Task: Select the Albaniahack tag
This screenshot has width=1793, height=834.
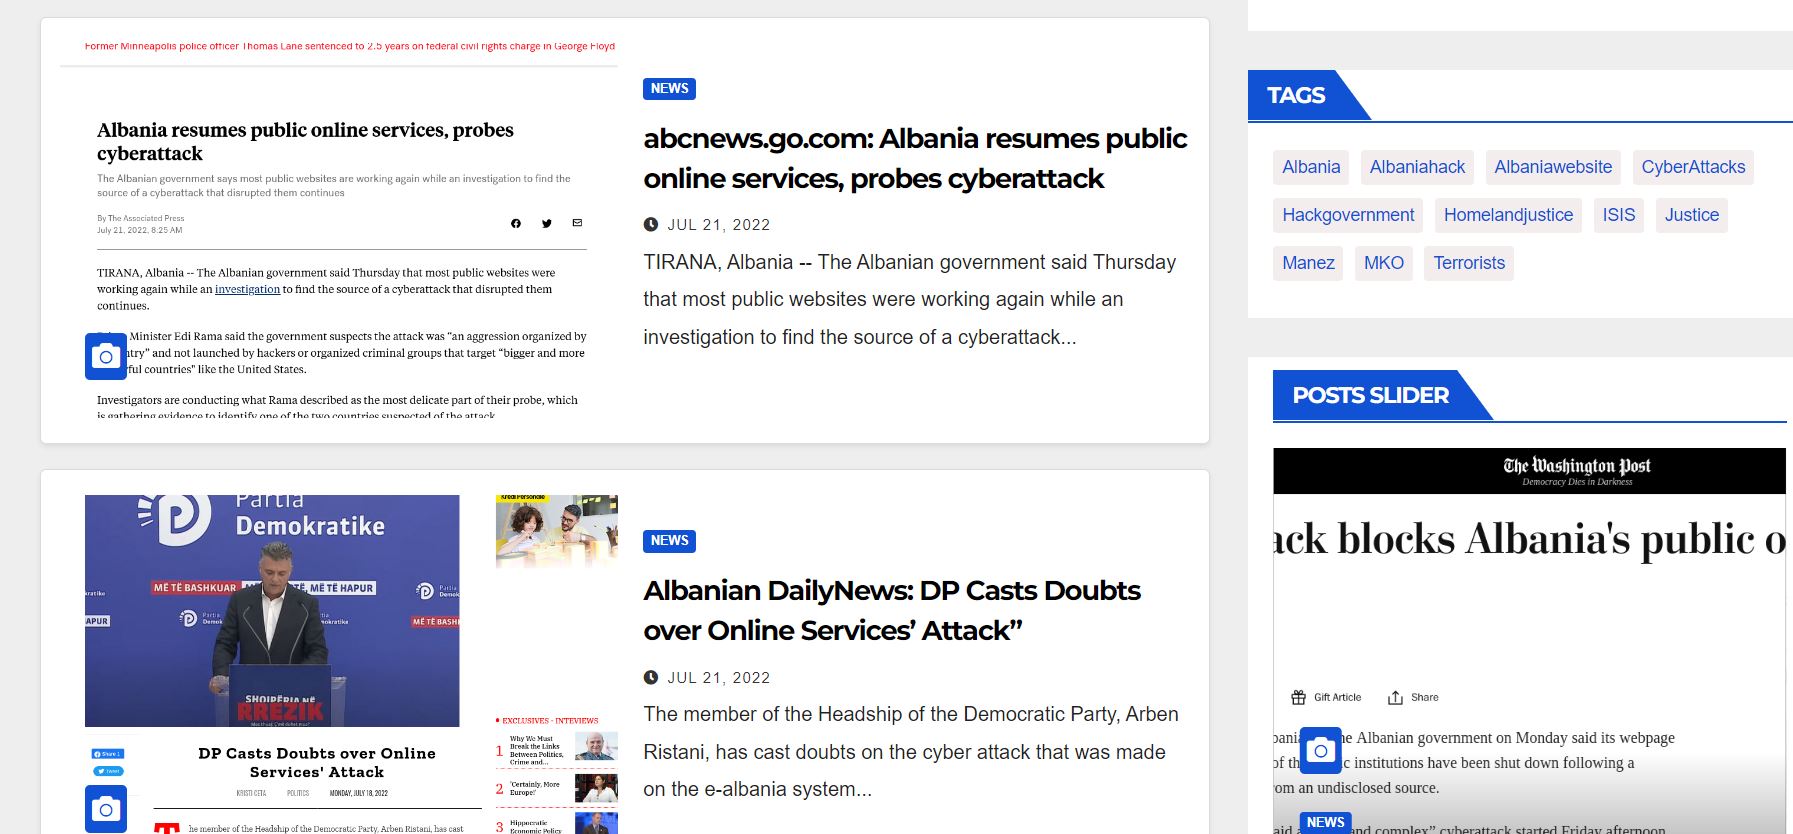Action: tap(1417, 167)
